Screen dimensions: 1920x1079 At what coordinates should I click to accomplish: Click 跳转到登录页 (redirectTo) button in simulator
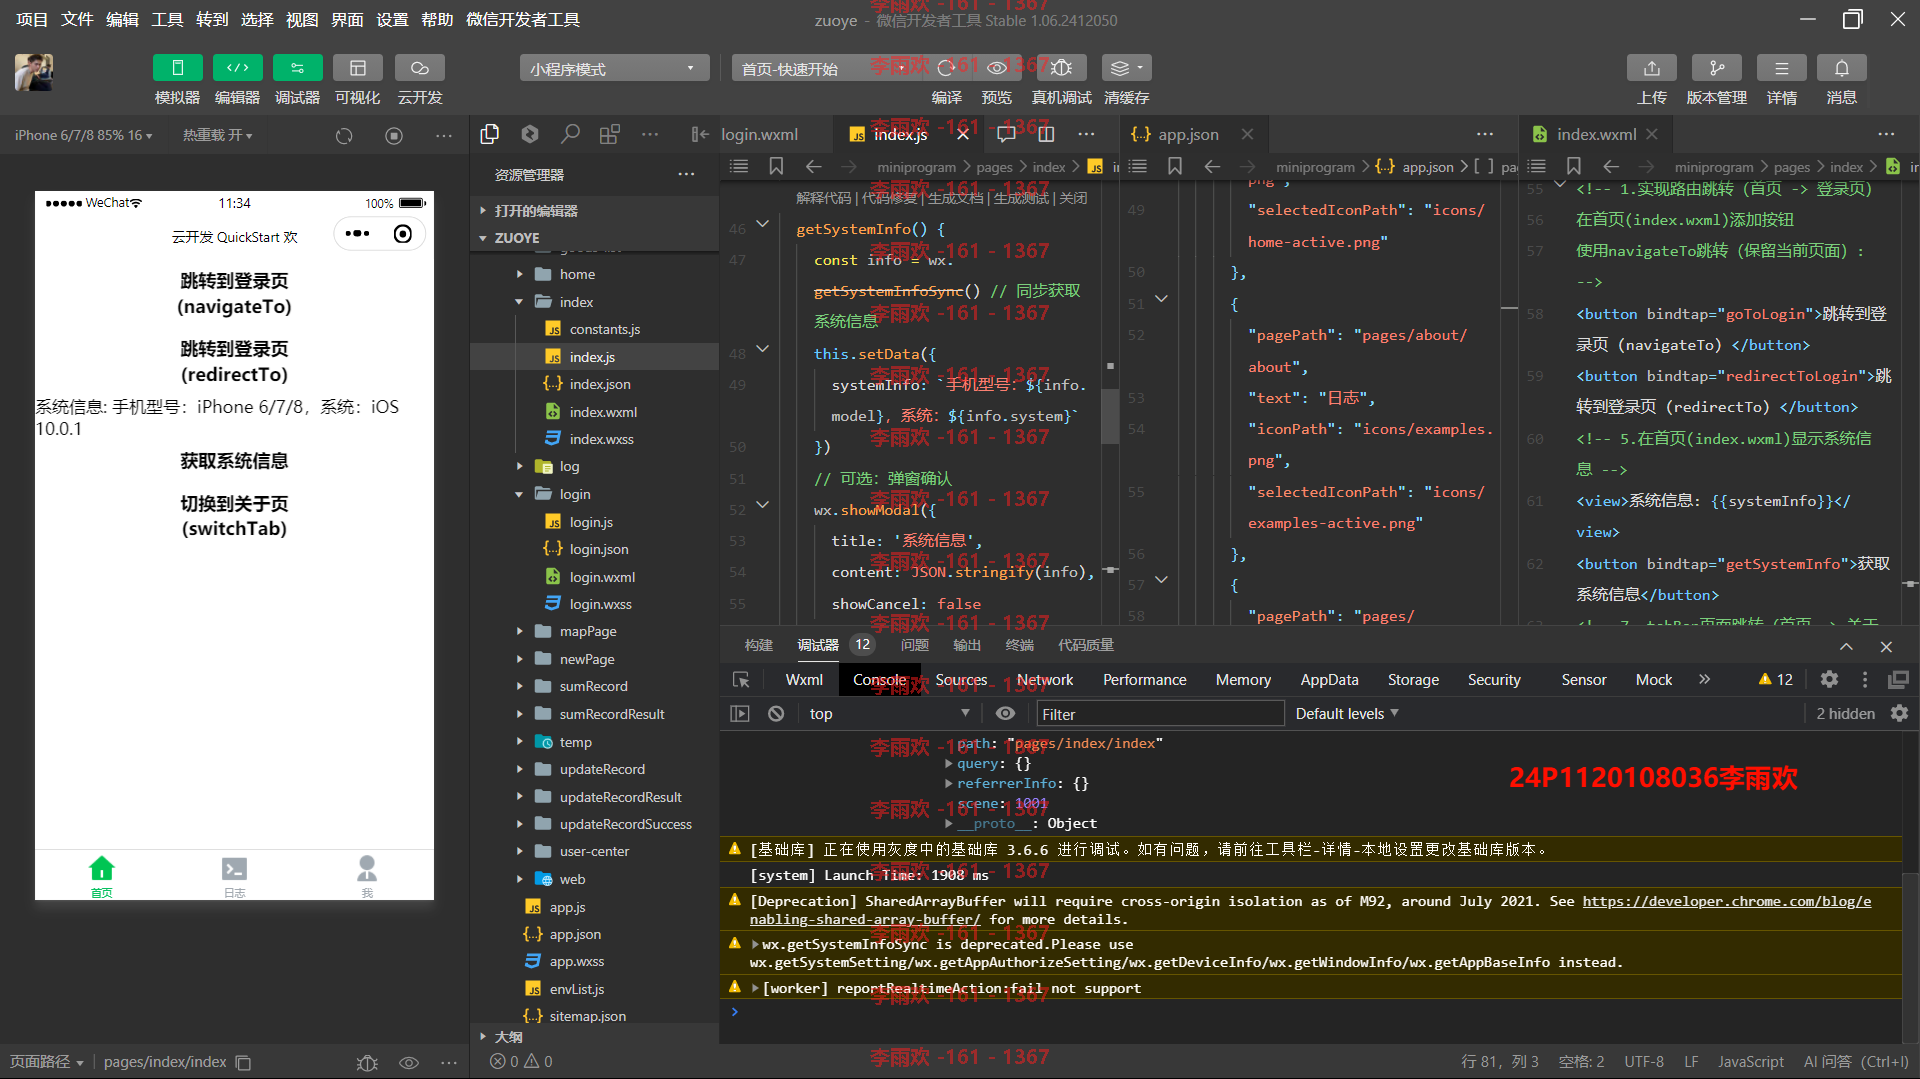234,361
